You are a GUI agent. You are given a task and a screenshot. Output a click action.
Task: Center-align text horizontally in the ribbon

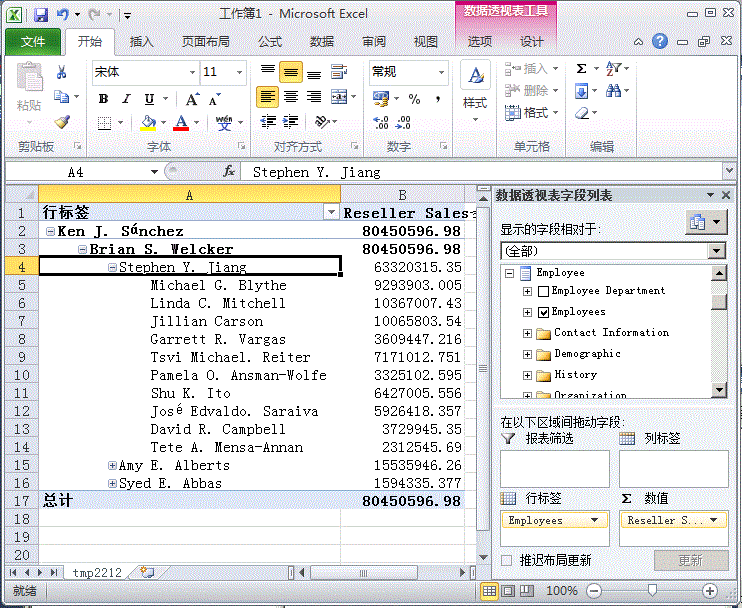291,97
